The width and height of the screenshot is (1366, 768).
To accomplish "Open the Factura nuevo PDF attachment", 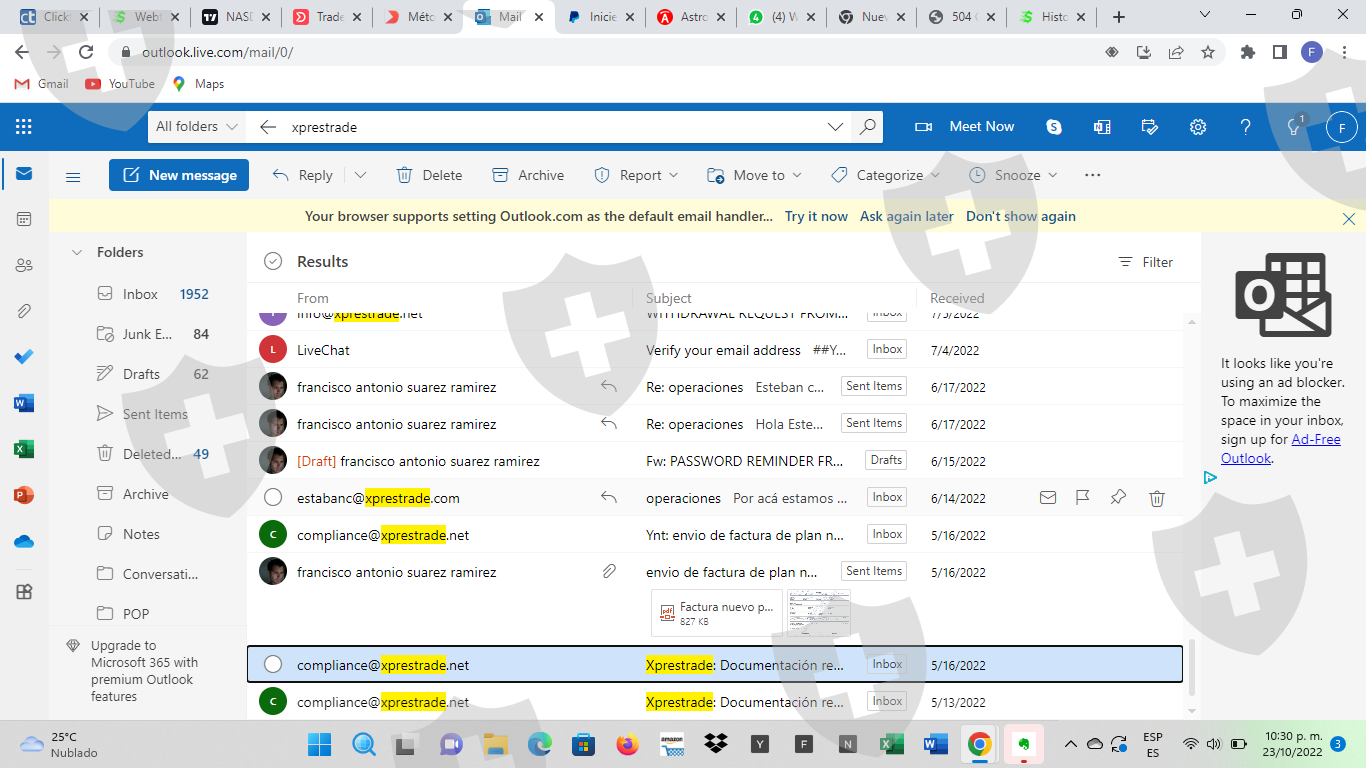I will (716, 613).
